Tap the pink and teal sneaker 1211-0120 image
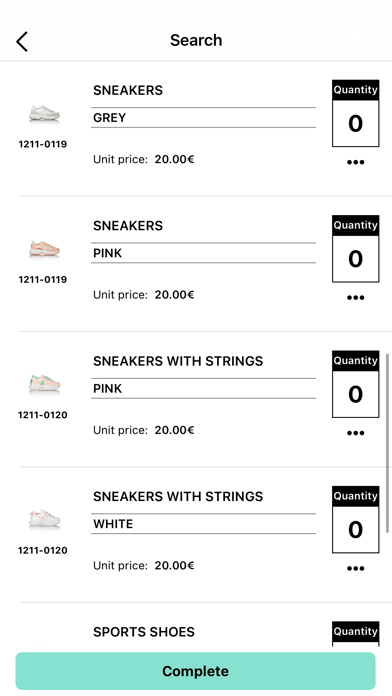The width and height of the screenshot is (392, 696). pyautogui.click(x=44, y=384)
